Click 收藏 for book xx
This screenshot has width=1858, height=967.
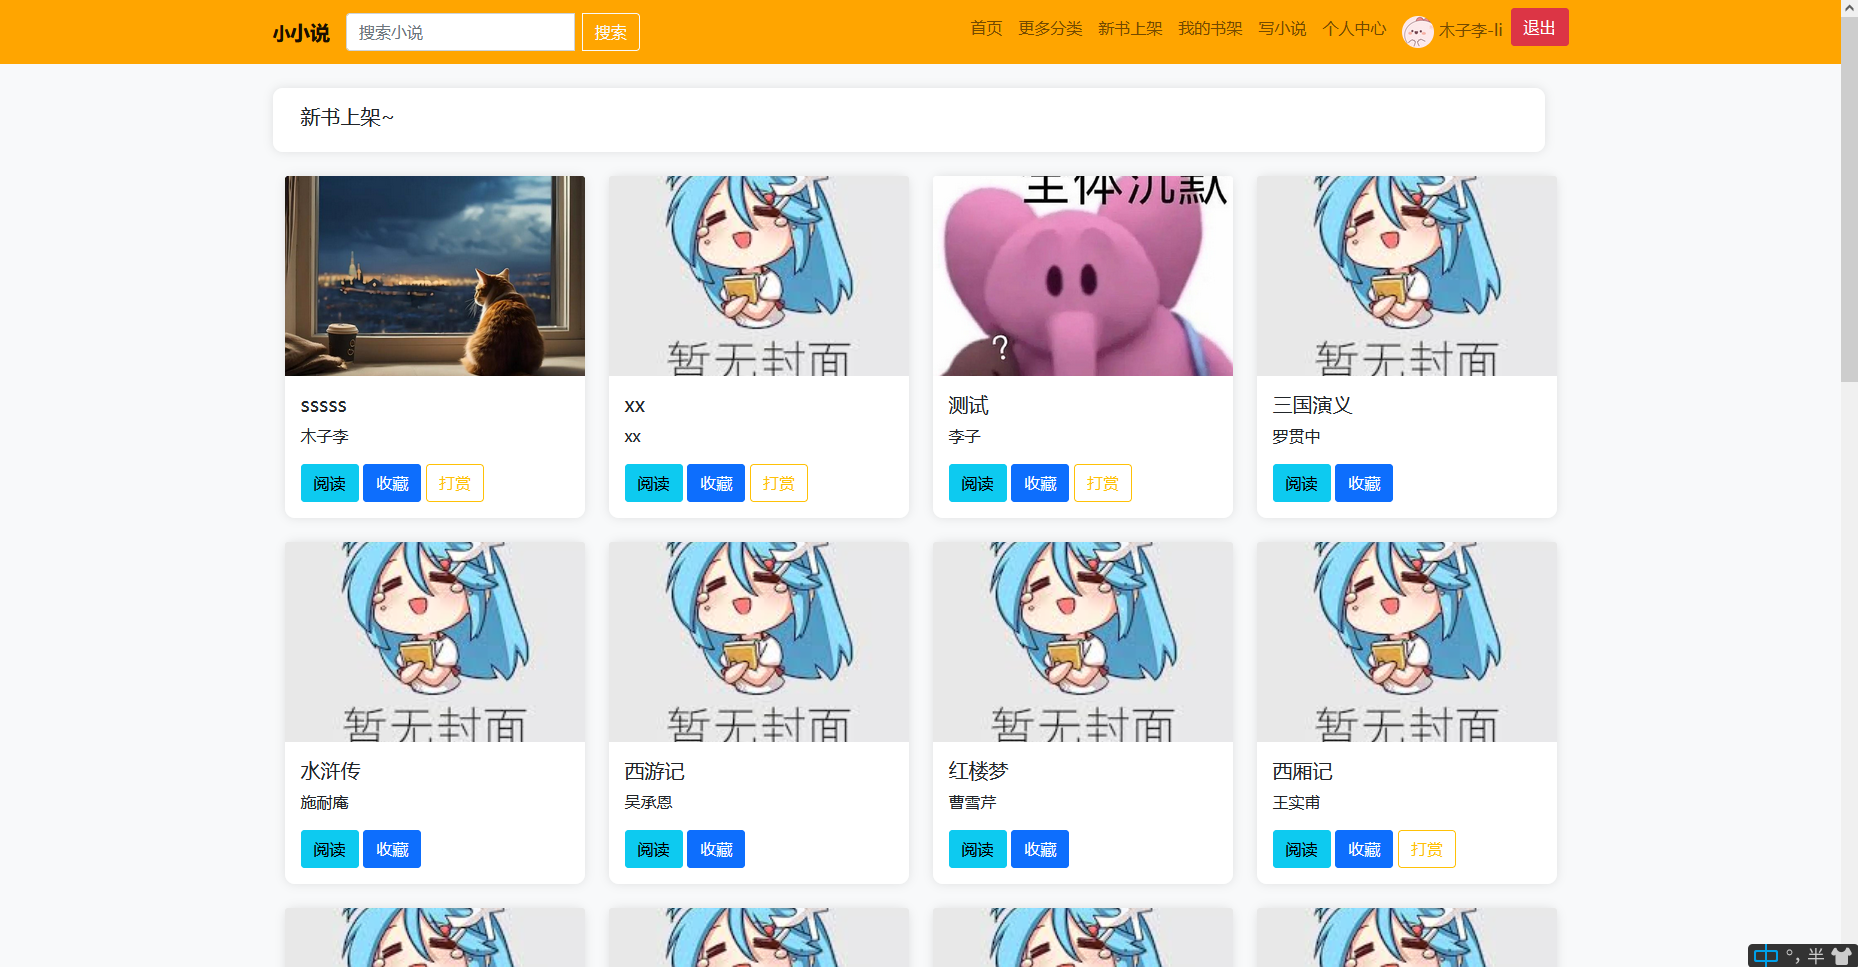[x=716, y=483]
